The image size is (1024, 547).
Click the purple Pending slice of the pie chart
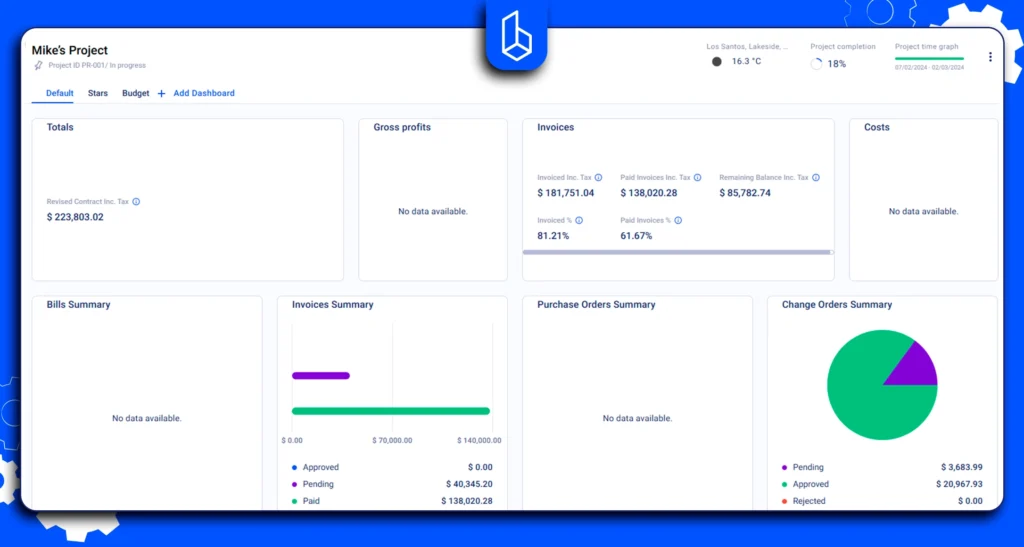click(916, 367)
